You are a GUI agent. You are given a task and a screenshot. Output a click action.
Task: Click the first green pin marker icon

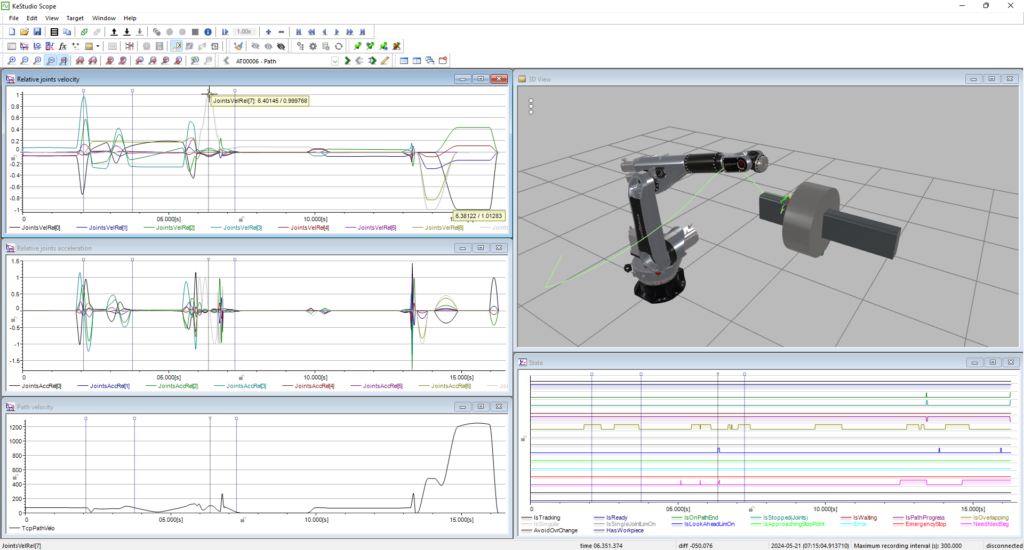(357, 46)
